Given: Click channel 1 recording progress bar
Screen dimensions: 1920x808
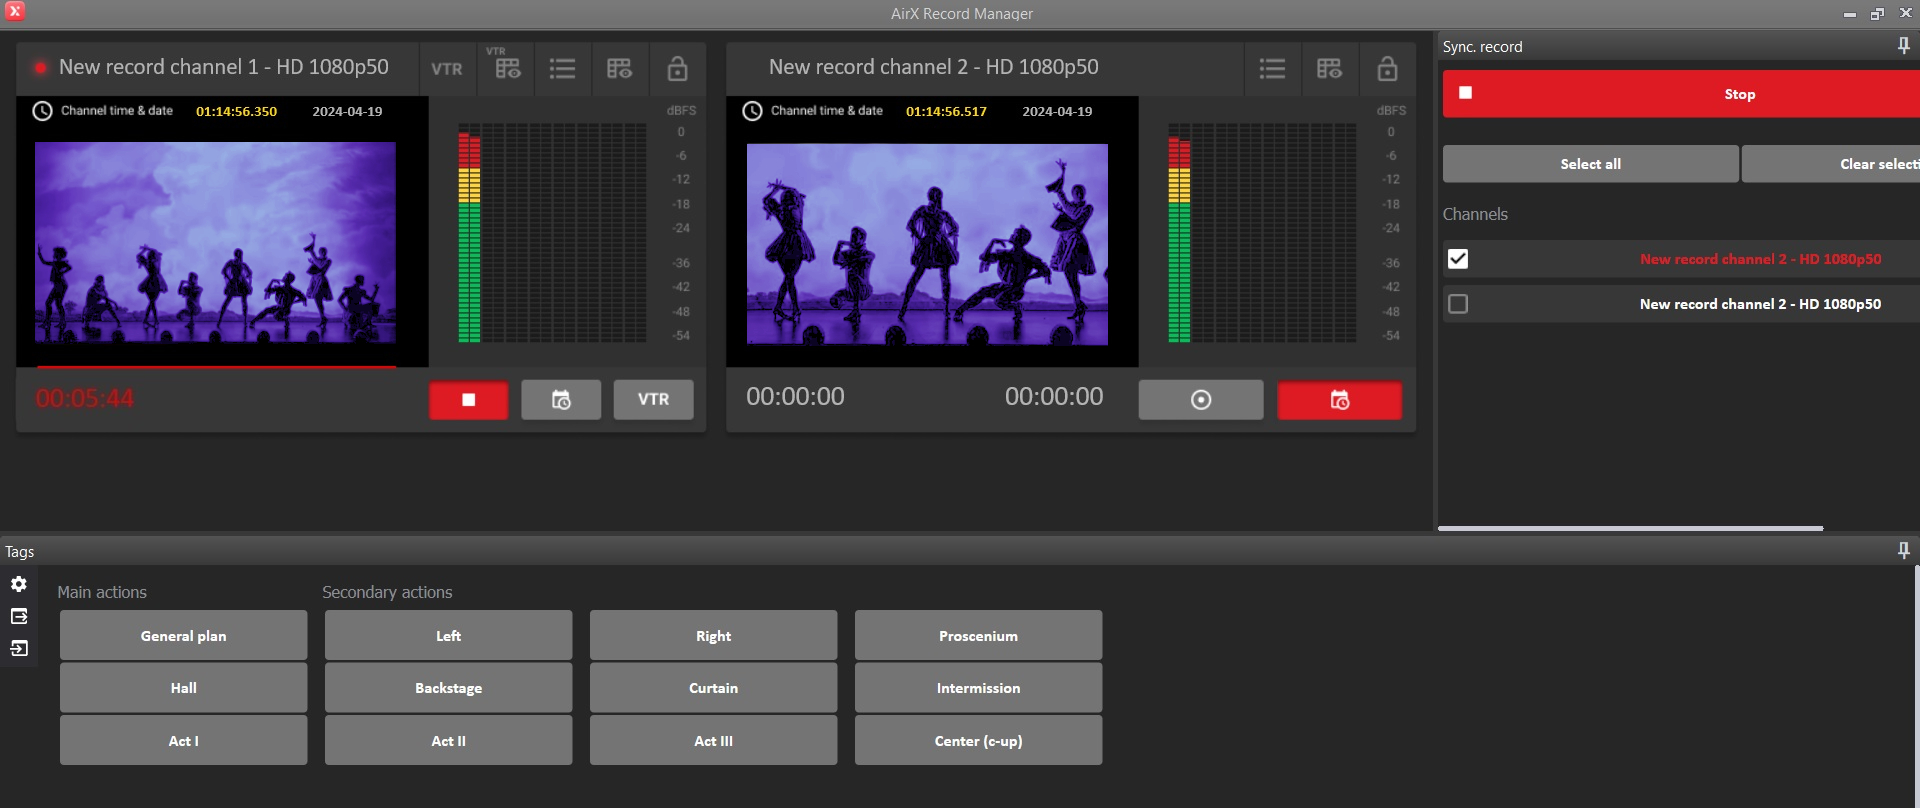Looking at the screenshot, I should click(215, 366).
